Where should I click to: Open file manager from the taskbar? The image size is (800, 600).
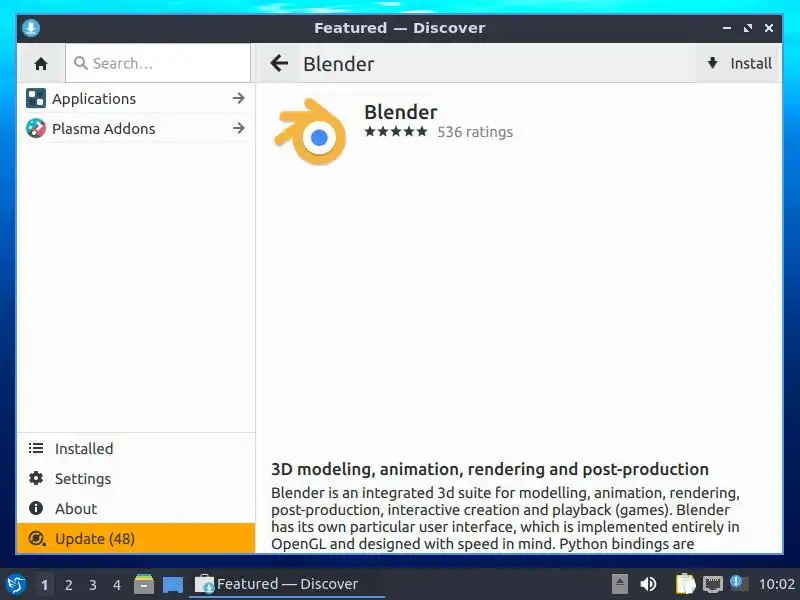pos(144,584)
